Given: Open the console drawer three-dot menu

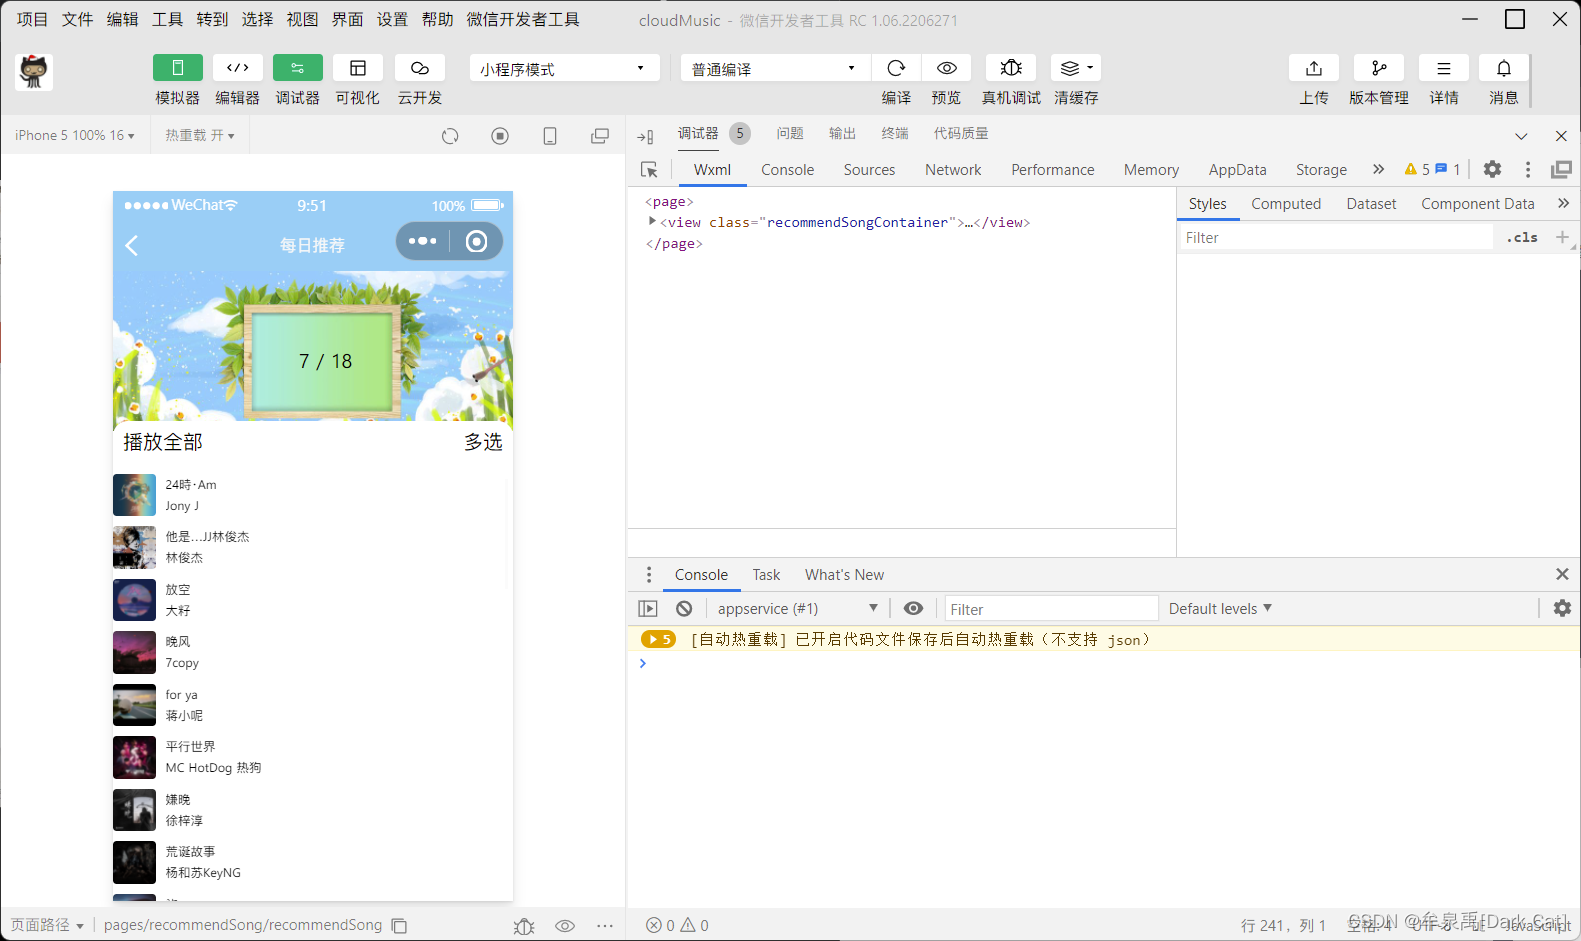Looking at the screenshot, I should 649,574.
